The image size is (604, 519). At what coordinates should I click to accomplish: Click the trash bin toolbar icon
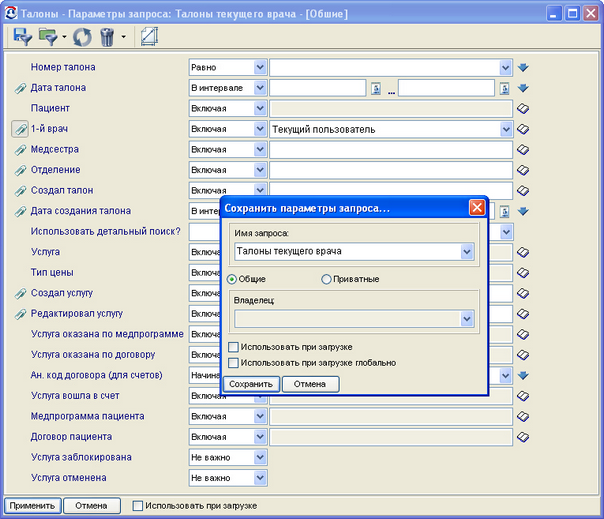point(107,37)
